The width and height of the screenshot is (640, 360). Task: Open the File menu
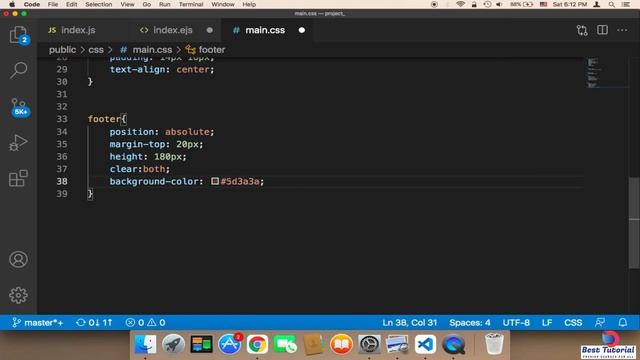click(x=53, y=4)
